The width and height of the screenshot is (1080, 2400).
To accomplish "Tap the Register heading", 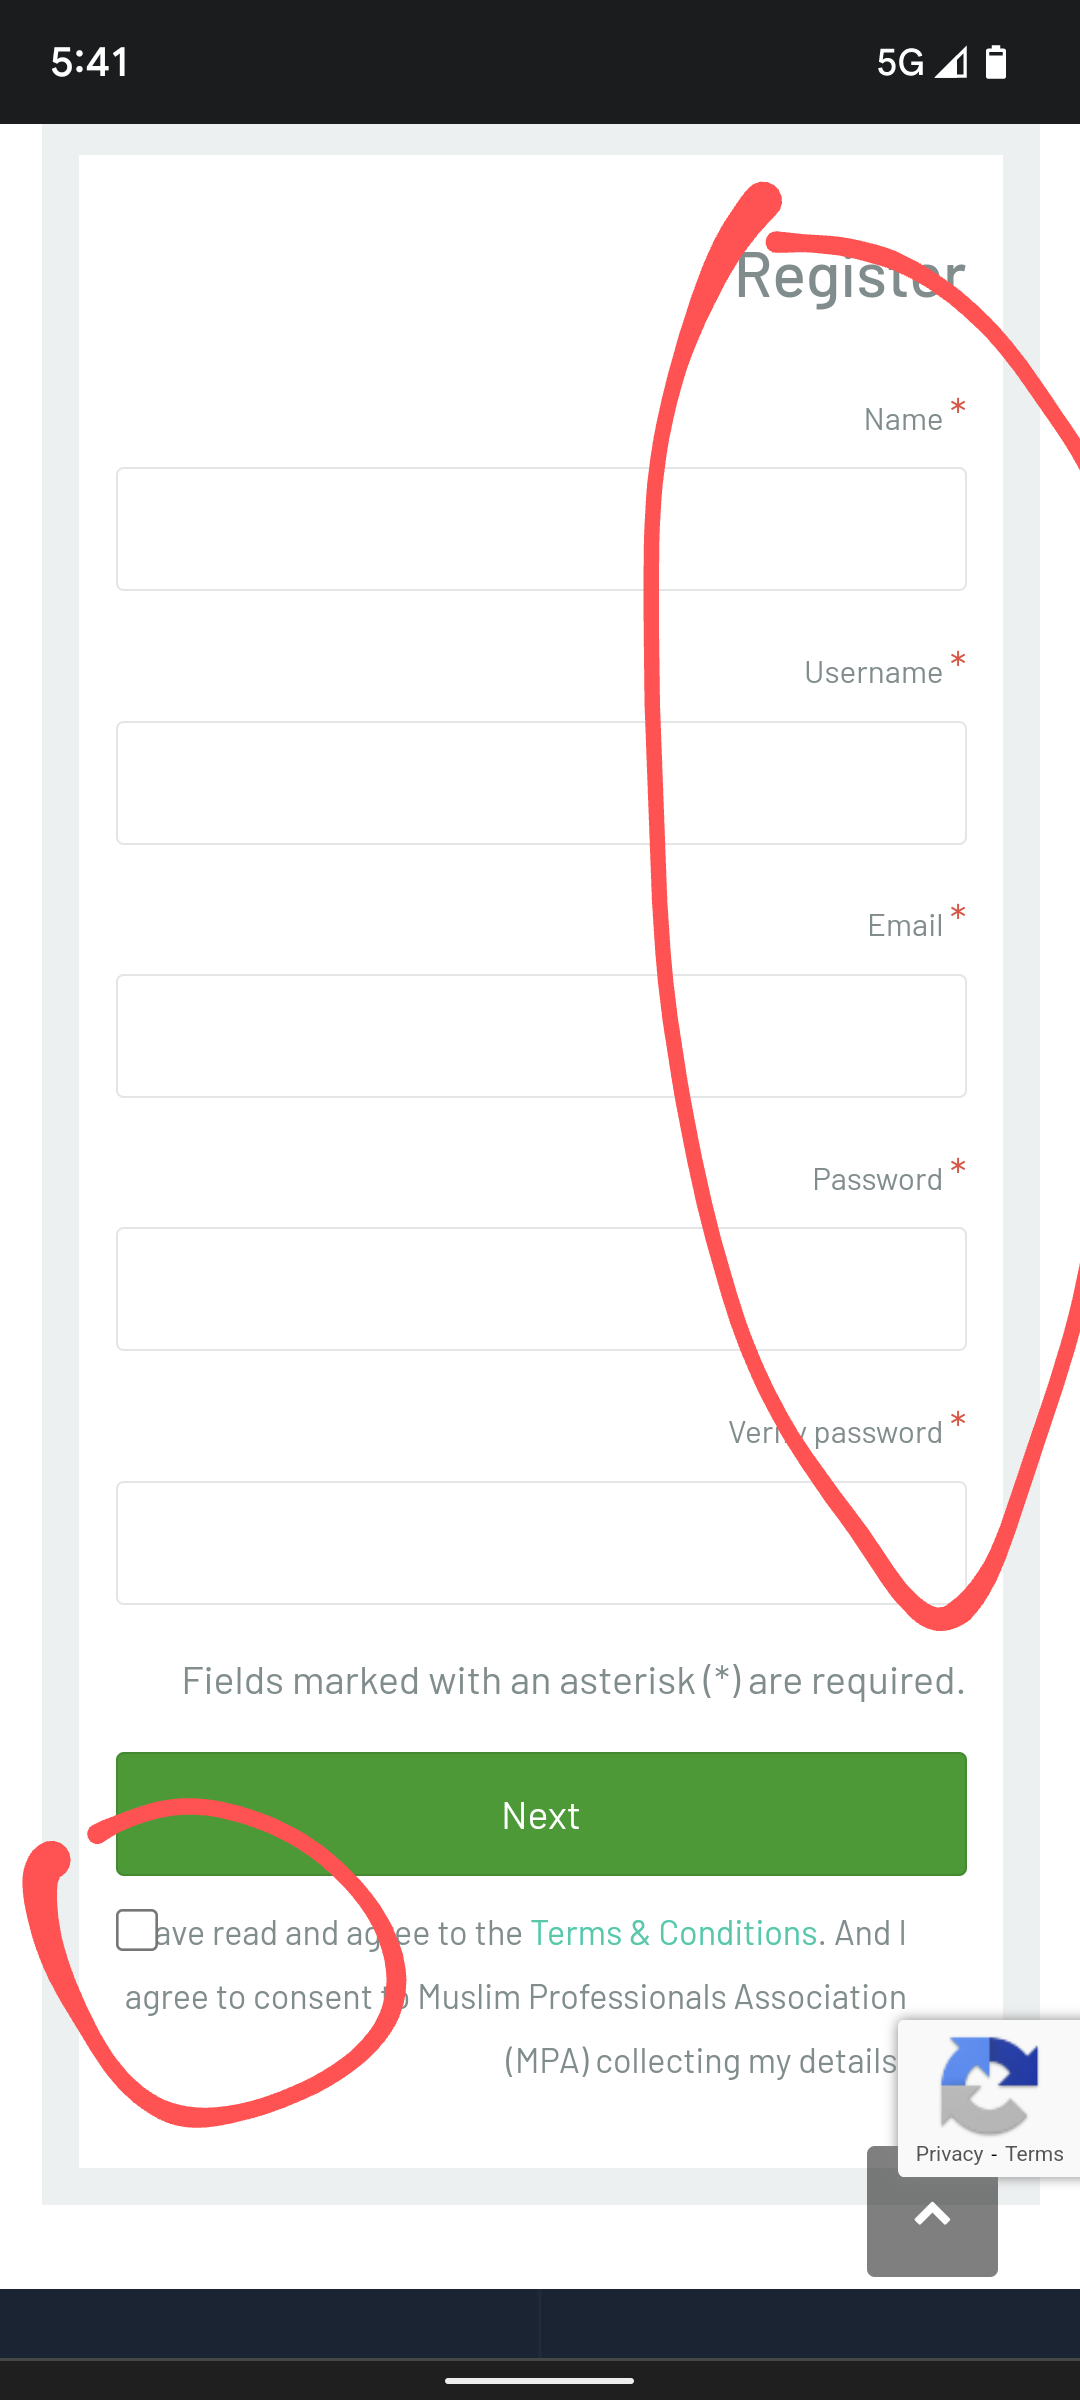I will coord(850,275).
